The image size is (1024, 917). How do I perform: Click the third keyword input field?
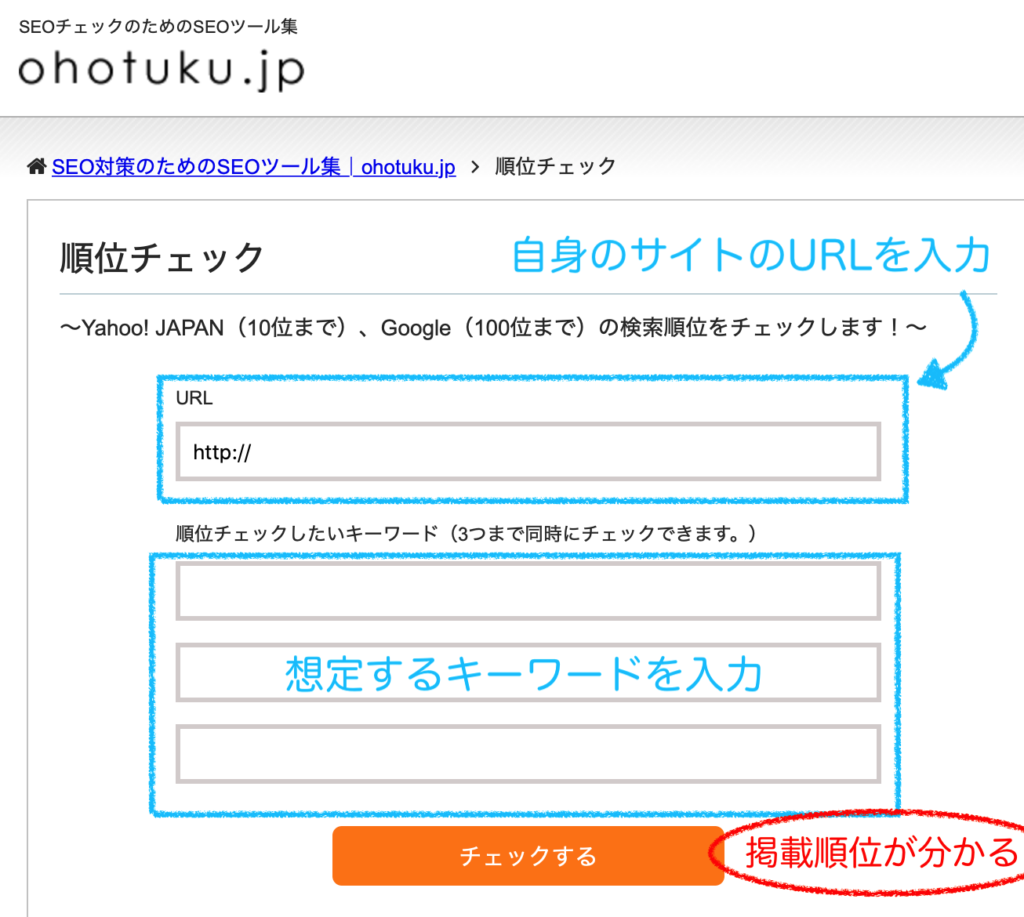[528, 753]
